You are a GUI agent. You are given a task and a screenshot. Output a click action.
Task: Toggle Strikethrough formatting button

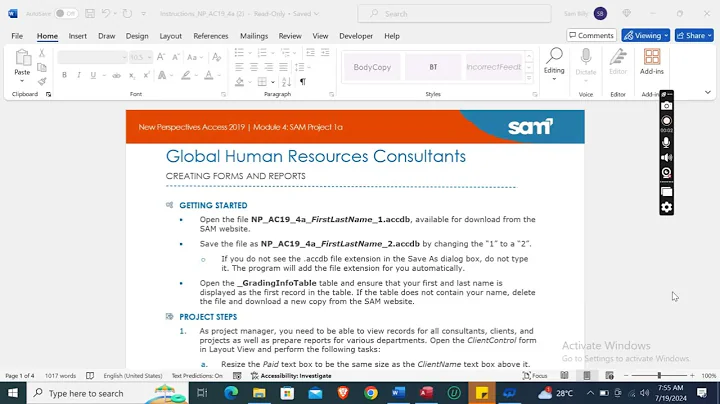pos(117,75)
